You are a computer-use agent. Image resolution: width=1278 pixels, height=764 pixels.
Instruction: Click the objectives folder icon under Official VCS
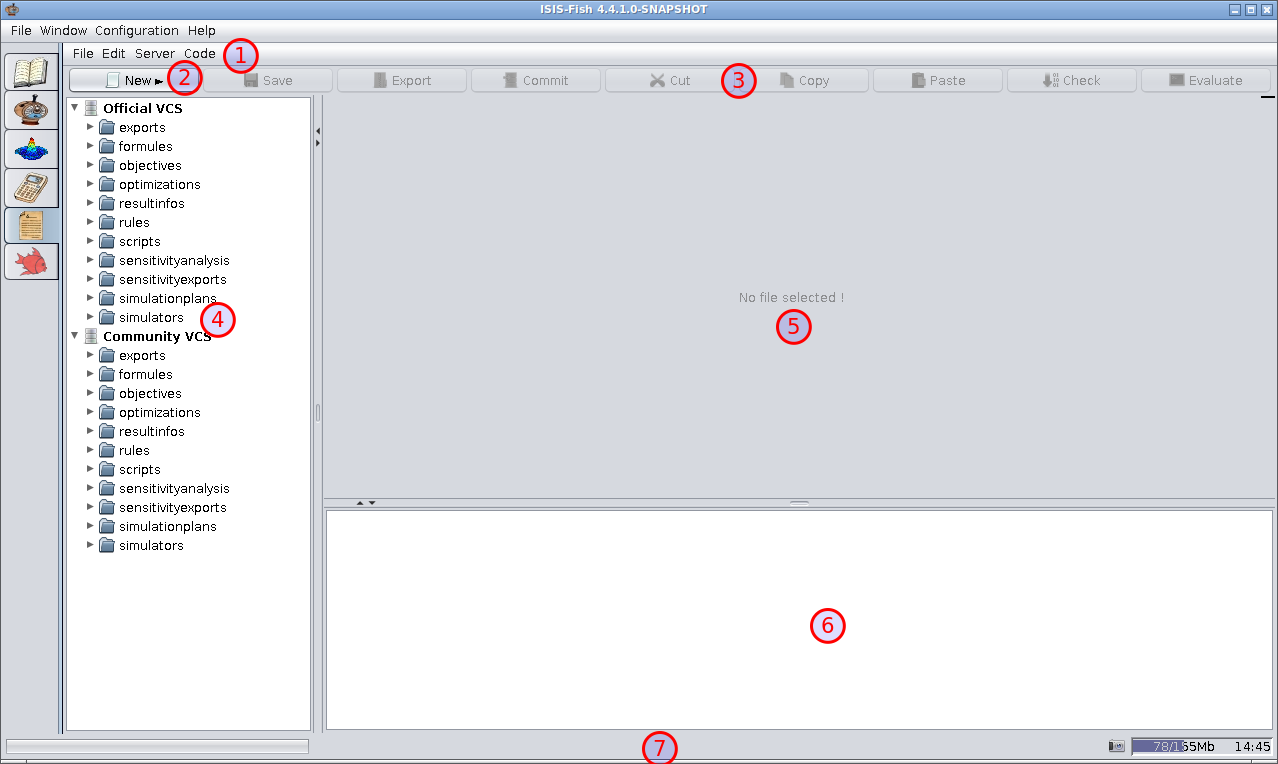pos(107,165)
